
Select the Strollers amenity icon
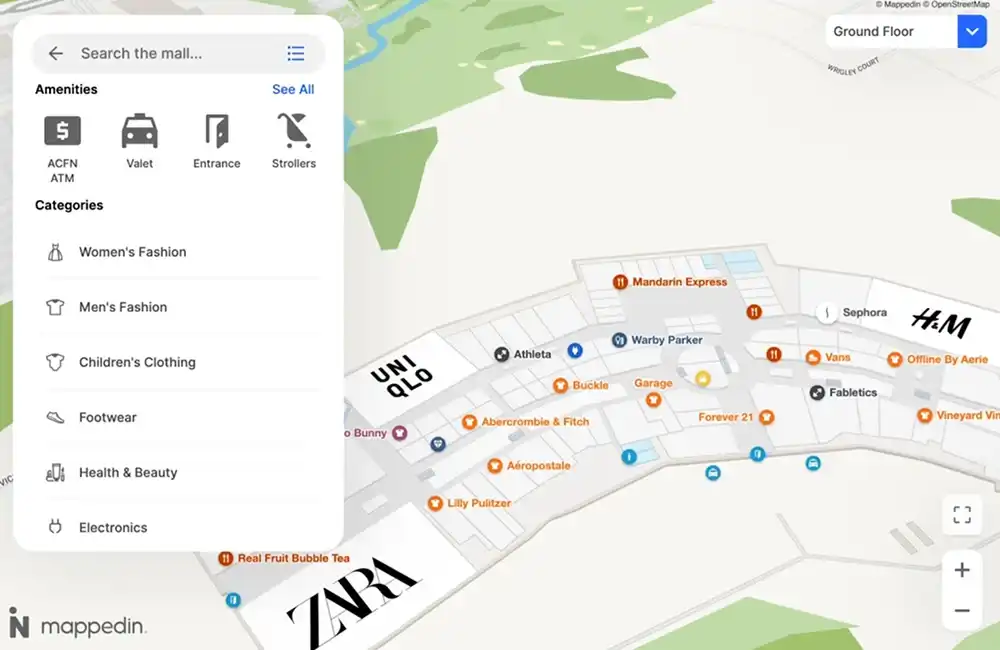[294, 131]
